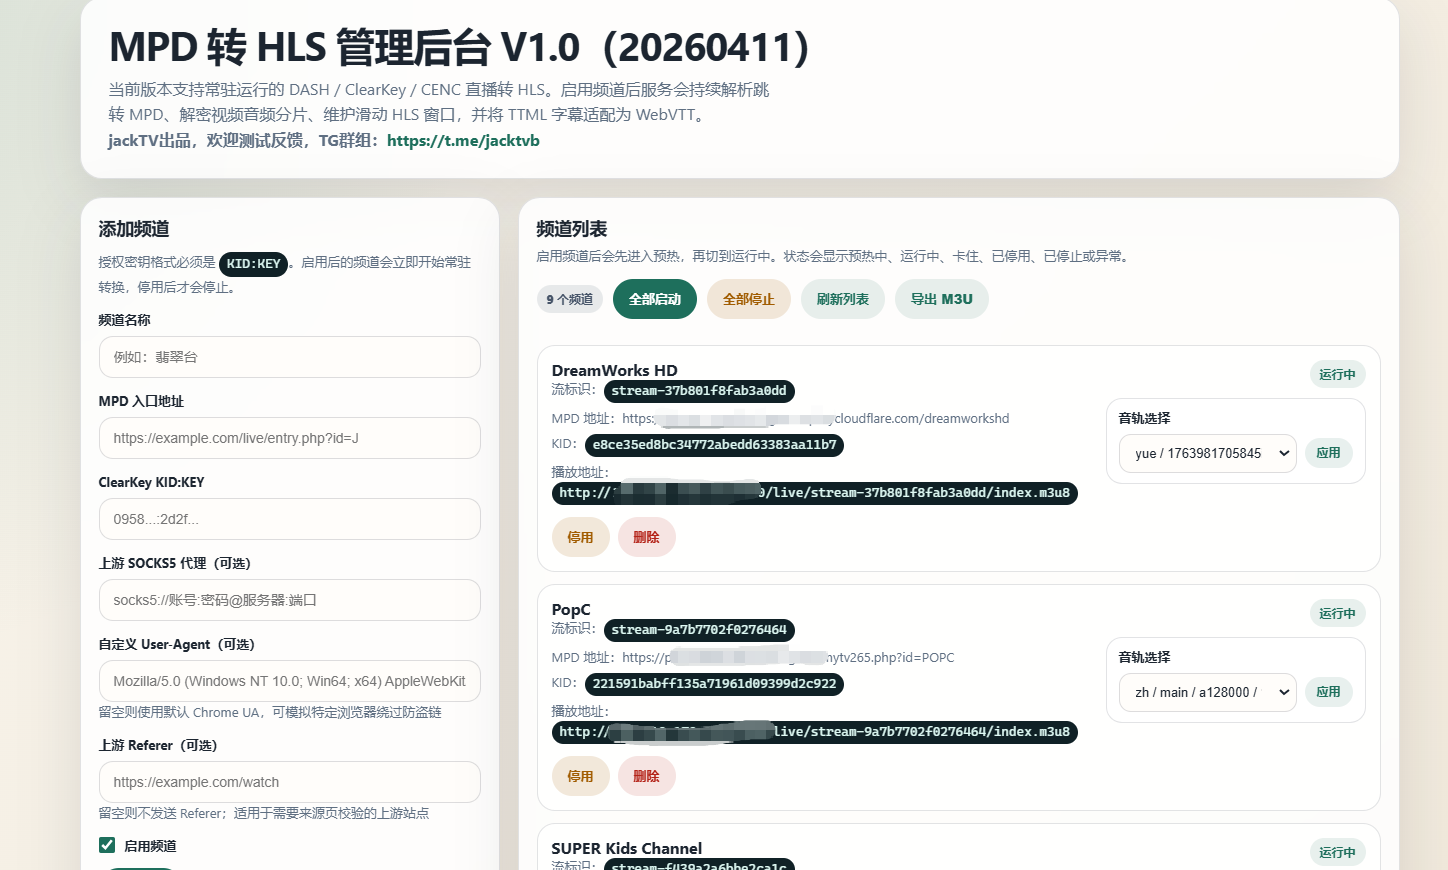Export playlist using 导出 M3U button

941,299
